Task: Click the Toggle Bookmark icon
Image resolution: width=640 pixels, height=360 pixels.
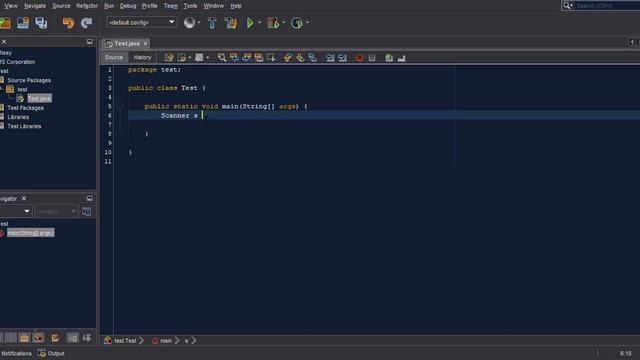Action: coord(312,58)
